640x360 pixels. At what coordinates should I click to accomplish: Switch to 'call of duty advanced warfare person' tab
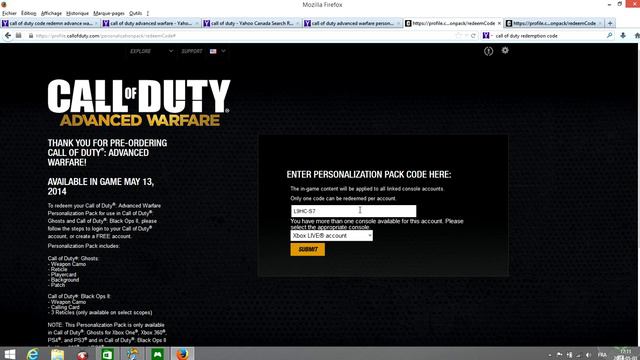point(352,23)
